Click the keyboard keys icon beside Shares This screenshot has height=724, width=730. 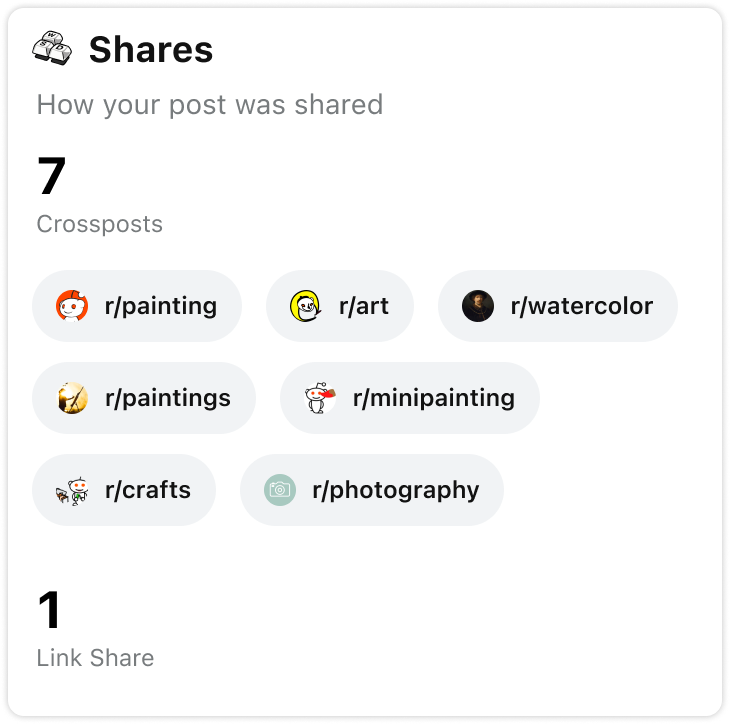(x=52, y=48)
